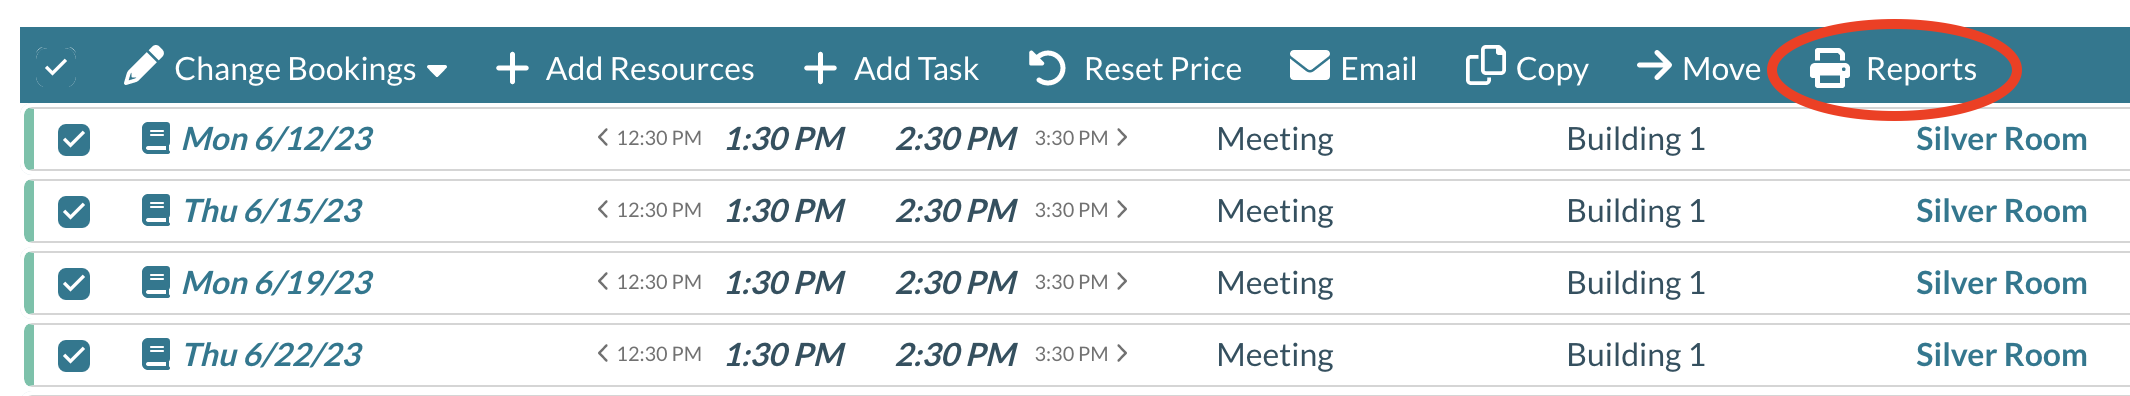The image size is (2130, 396).
Task: Click the Move arrow icon
Action: click(1654, 66)
